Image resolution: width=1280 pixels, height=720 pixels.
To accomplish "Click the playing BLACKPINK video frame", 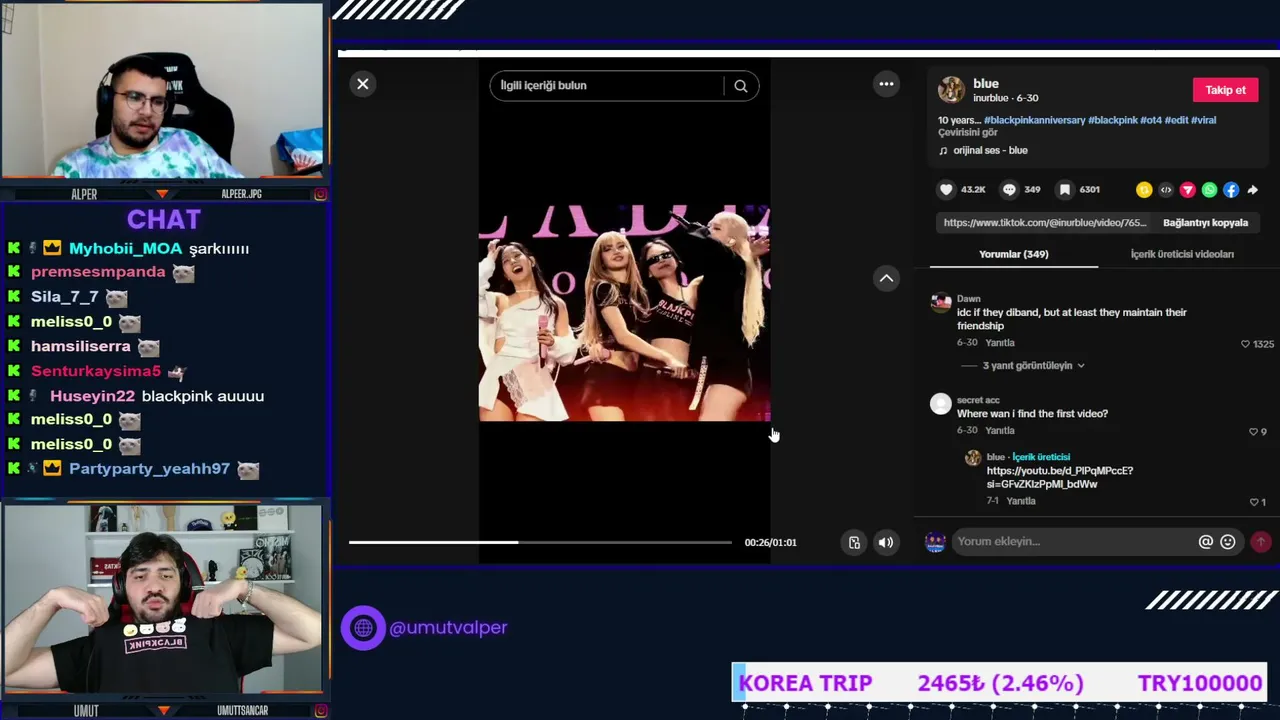I will coord(624,313).
